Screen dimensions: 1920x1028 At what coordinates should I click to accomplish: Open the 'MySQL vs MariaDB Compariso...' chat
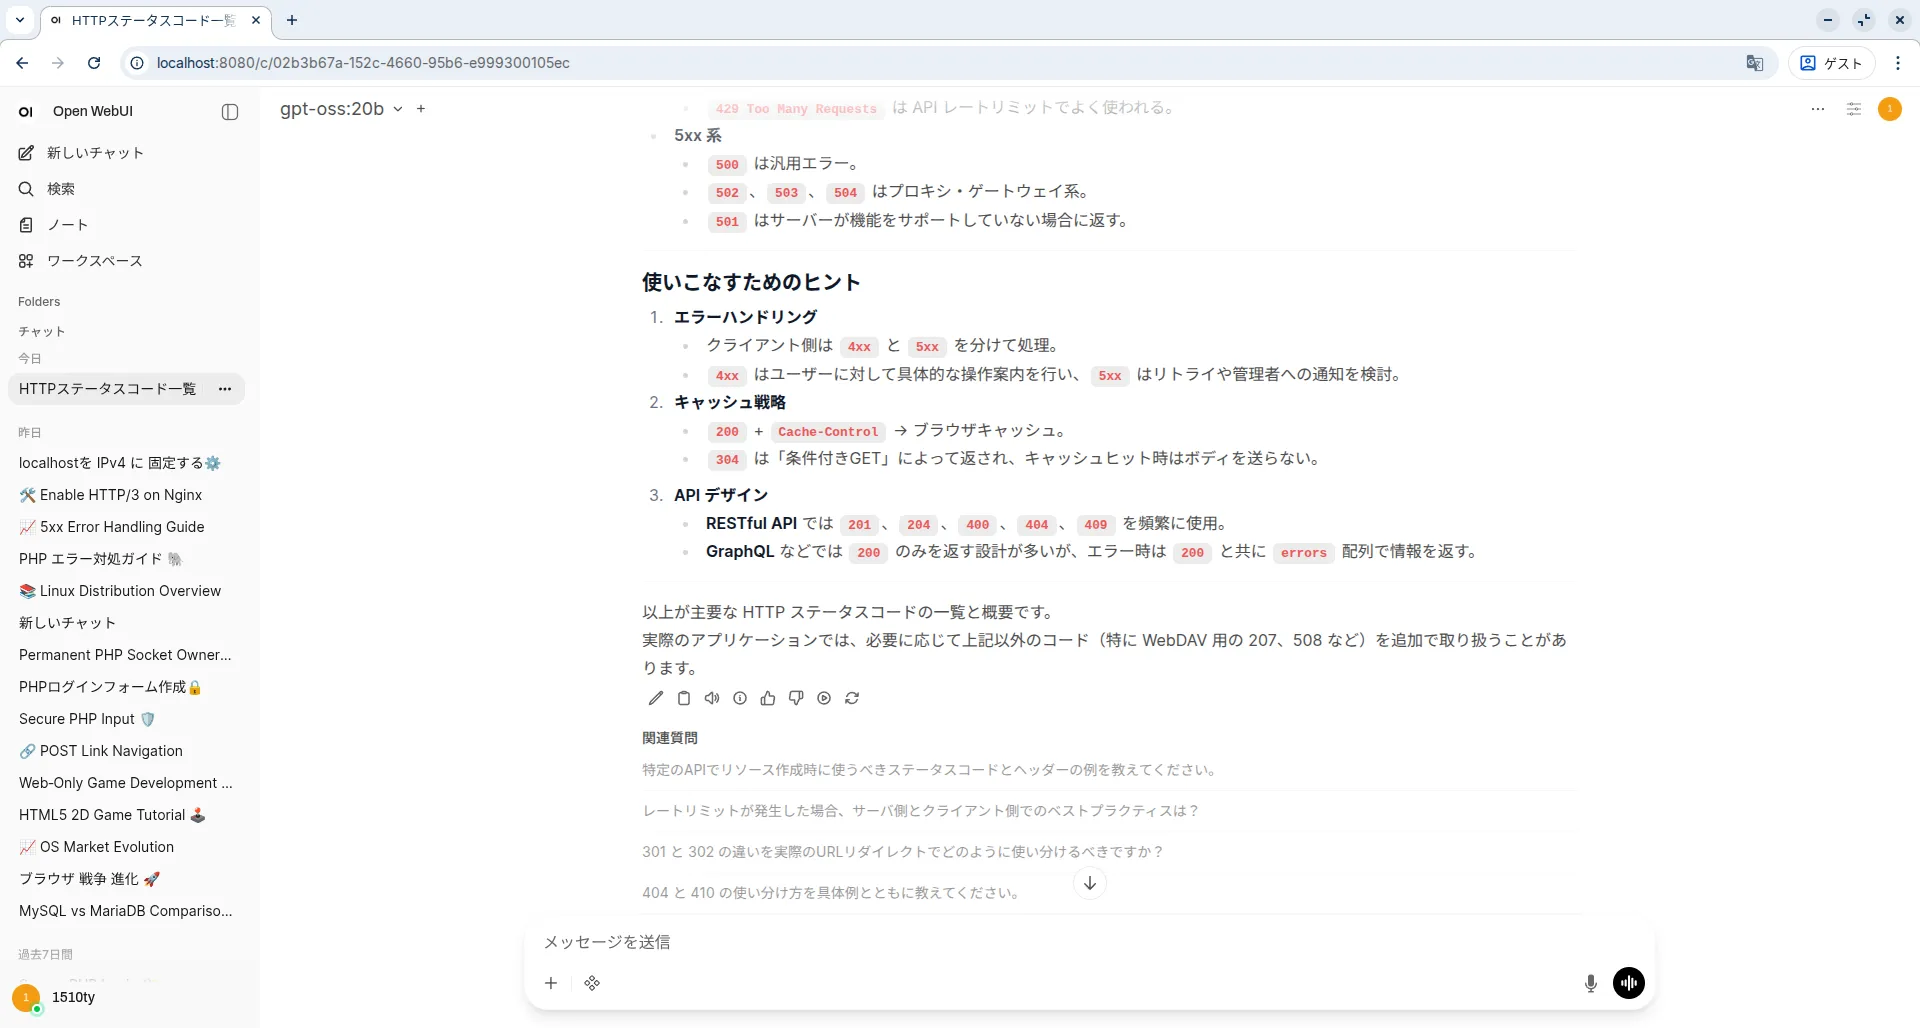tap(126, 911)
